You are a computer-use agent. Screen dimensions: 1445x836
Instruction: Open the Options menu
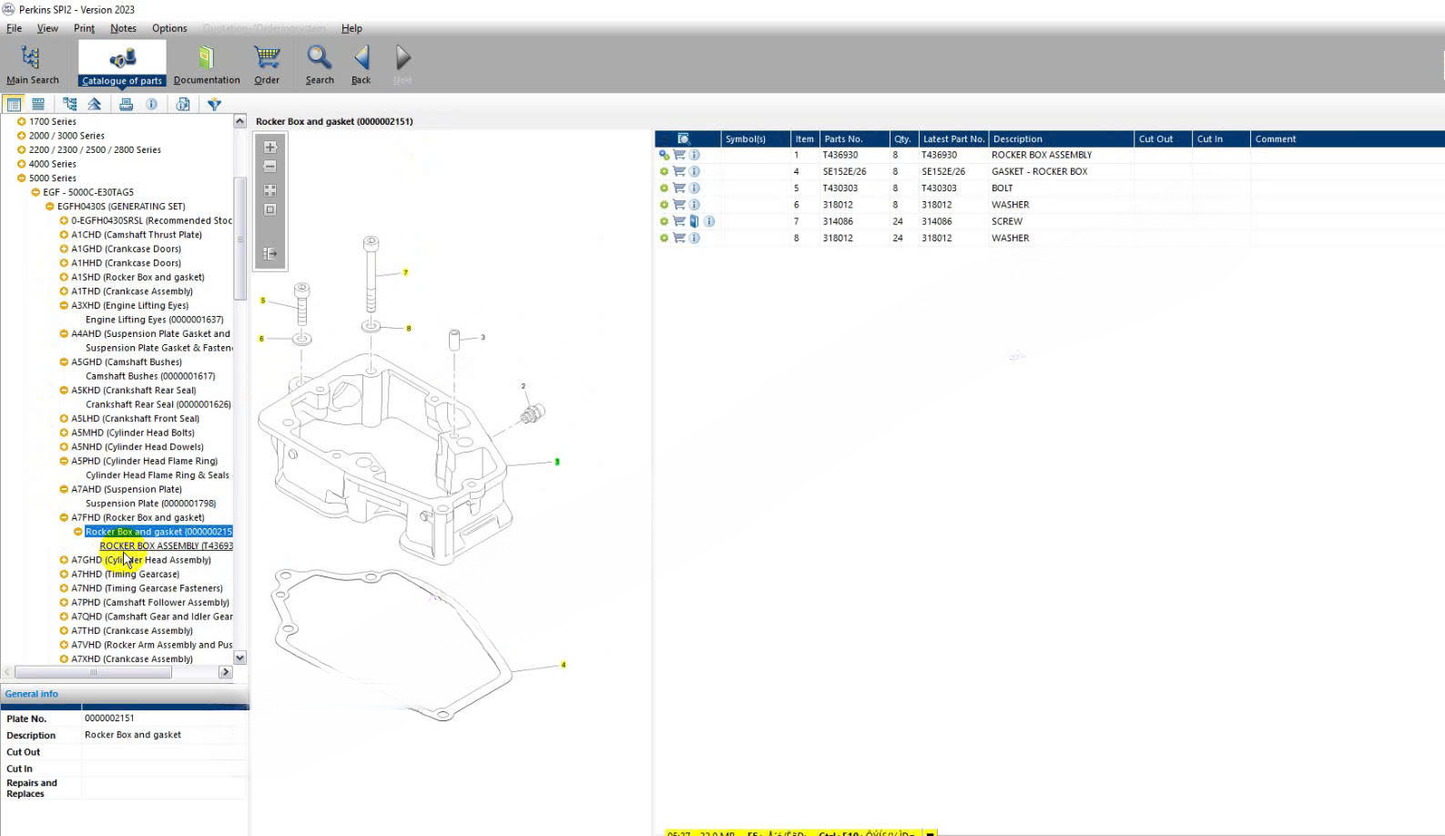(169, 28)
